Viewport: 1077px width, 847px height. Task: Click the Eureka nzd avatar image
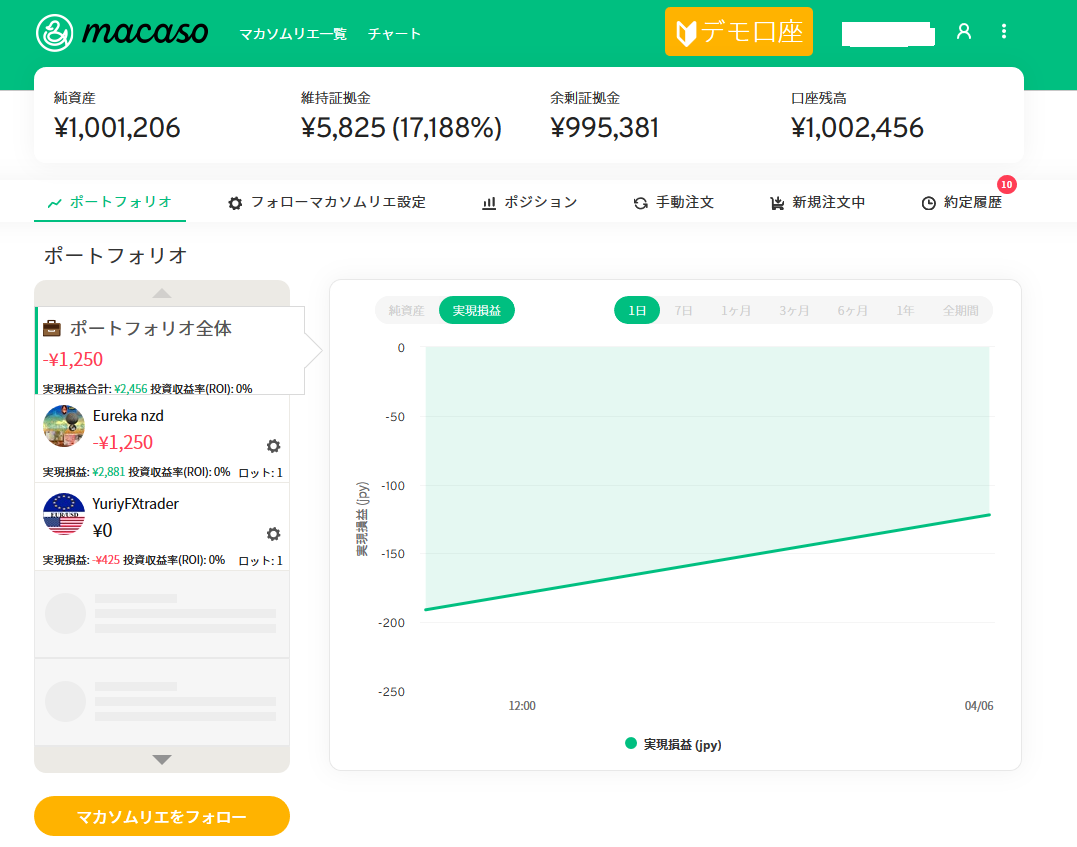point(64,426)
